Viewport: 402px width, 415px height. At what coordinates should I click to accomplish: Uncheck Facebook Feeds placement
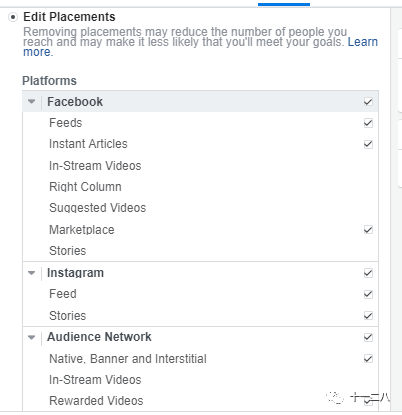pos(368,123)
